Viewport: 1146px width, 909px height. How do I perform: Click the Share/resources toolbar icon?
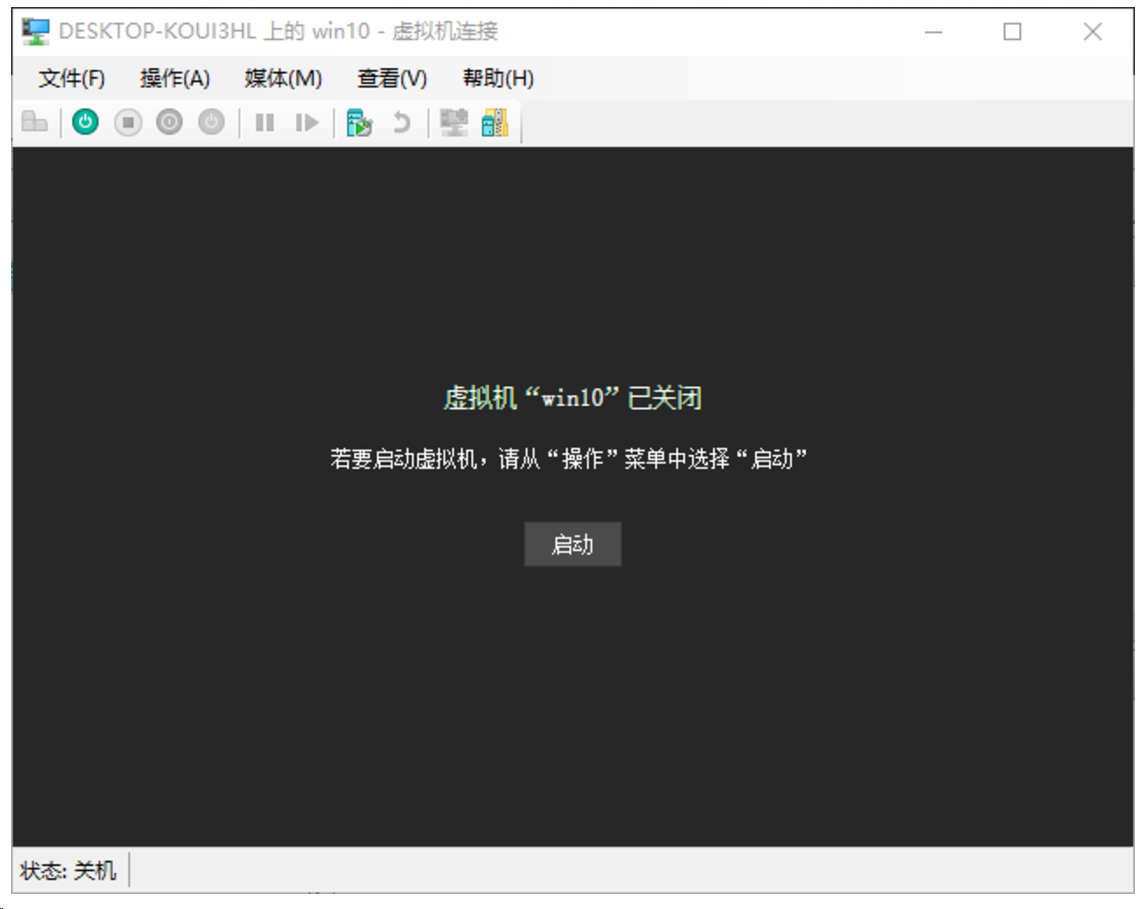point(495,122)
